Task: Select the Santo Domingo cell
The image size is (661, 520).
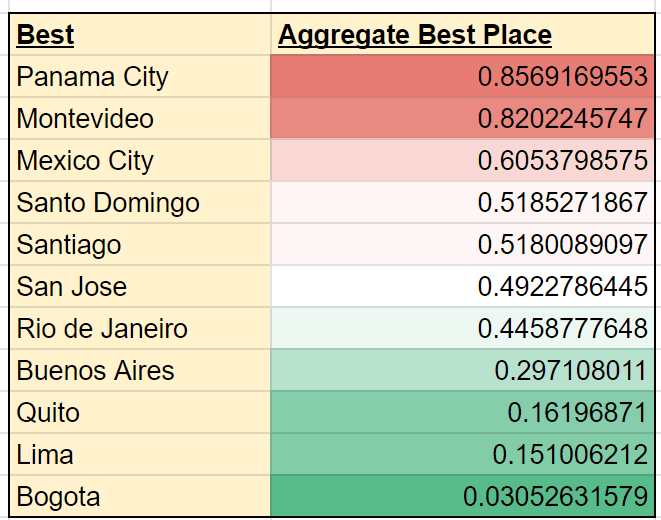Action: pos(140,203)
